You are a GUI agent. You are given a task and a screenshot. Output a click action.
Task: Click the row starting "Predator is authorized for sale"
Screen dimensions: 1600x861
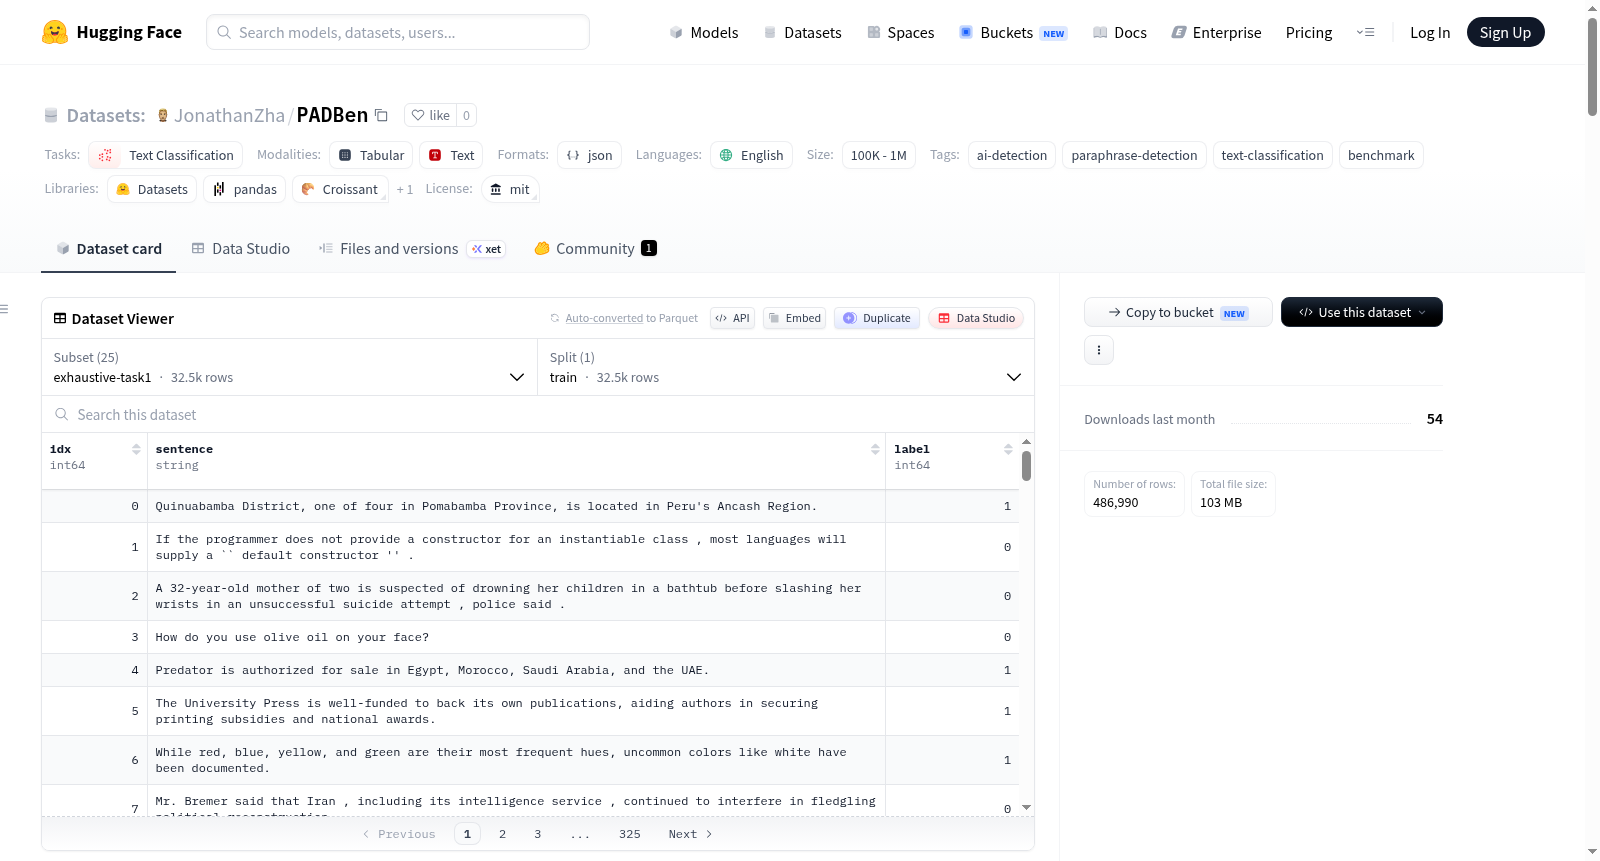530,670
